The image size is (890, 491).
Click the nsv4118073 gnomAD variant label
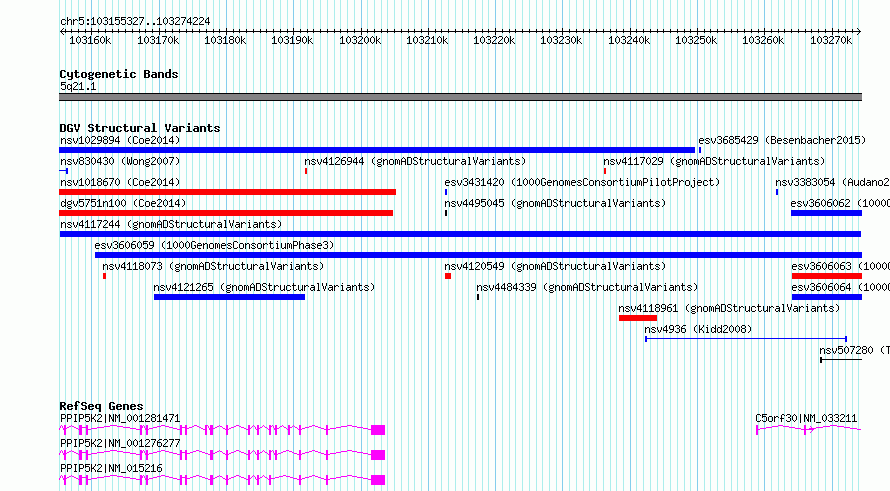pyautogui.click(x=213, y=266)
